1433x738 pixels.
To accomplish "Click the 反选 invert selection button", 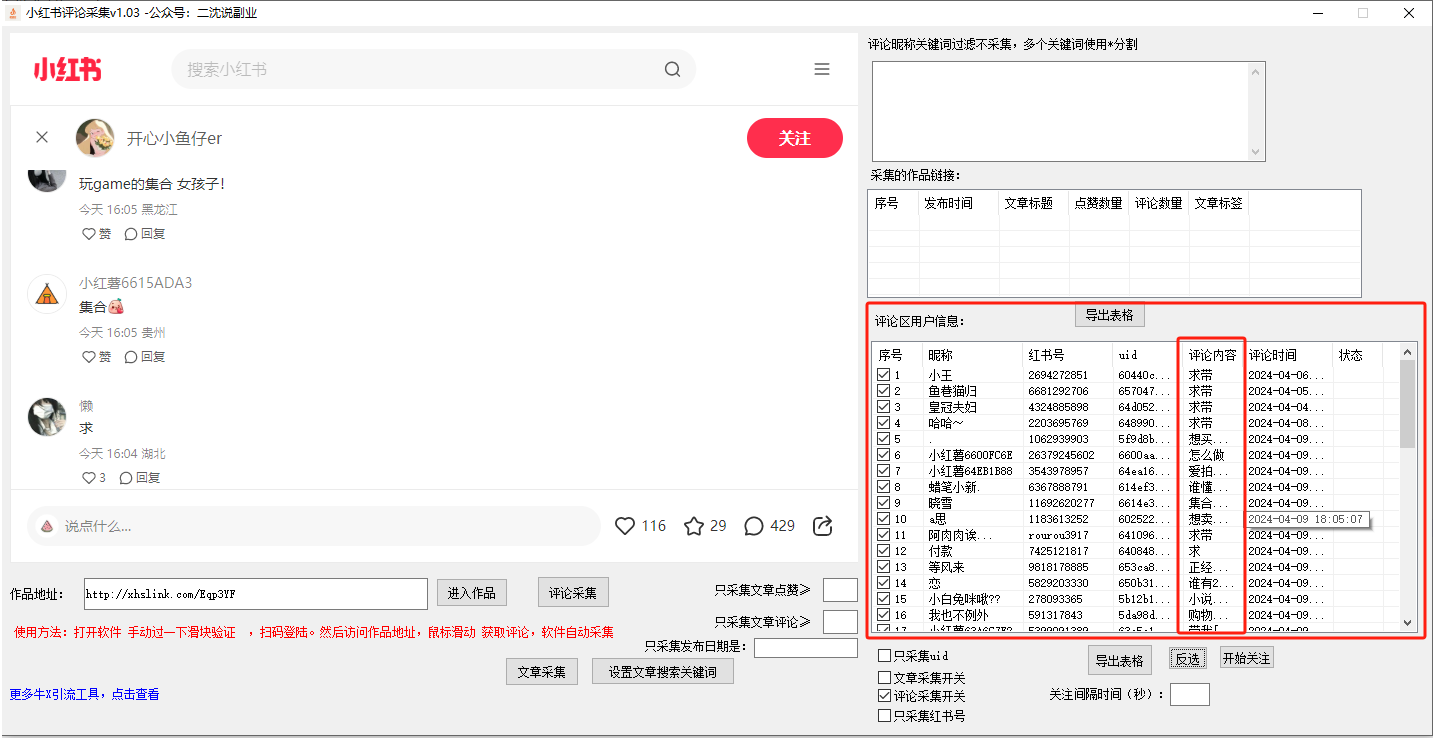I will 1187,658.
